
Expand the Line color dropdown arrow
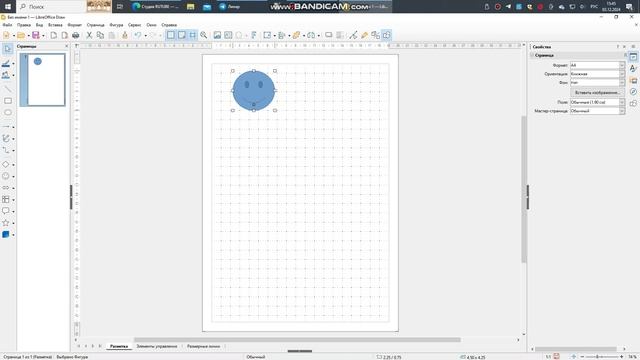[13, 64]
